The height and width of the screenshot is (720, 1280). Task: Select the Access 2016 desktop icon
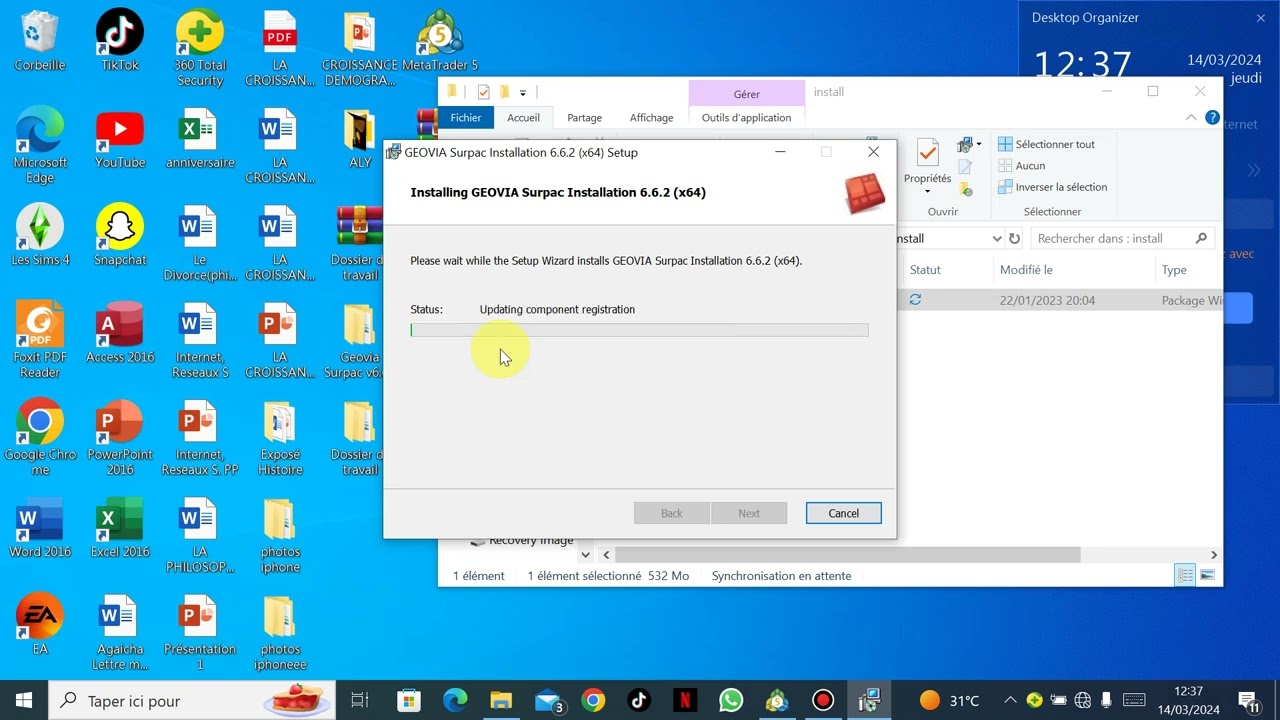click(120, 334)
